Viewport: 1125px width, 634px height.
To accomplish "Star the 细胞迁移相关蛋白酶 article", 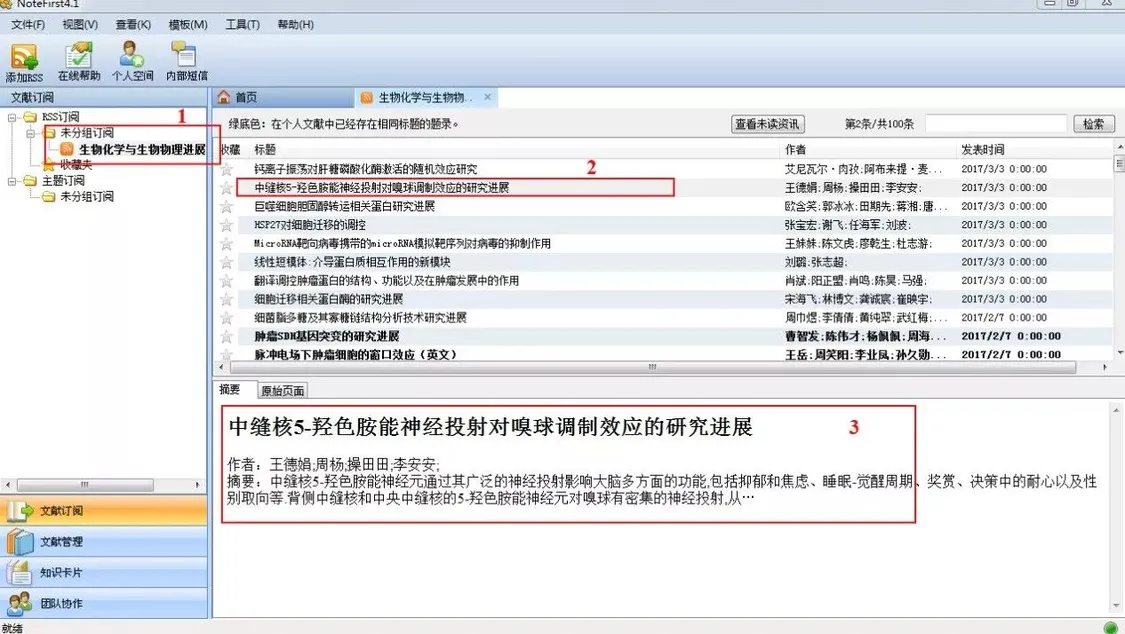I will 227,299.
